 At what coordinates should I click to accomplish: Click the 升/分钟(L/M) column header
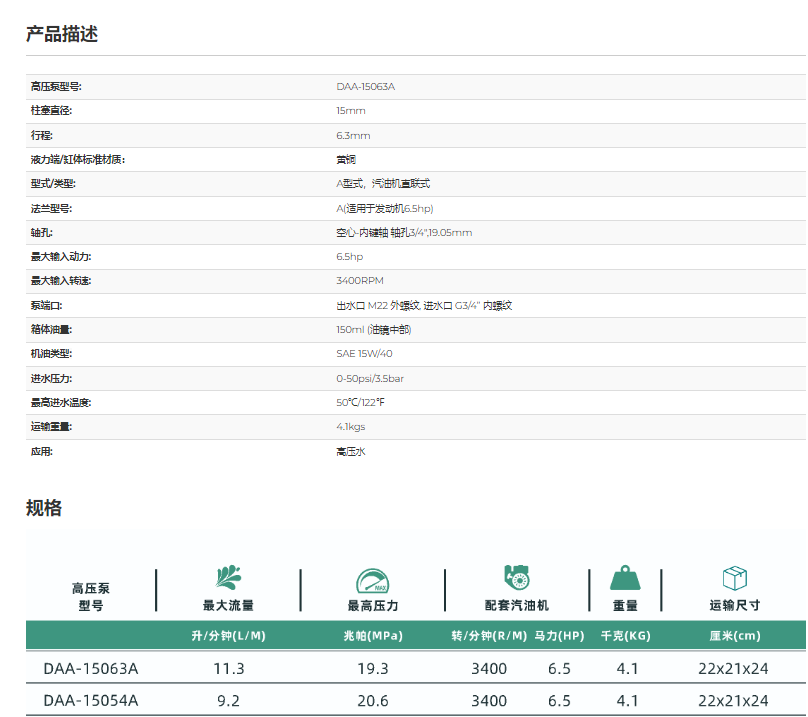(228, 636)
